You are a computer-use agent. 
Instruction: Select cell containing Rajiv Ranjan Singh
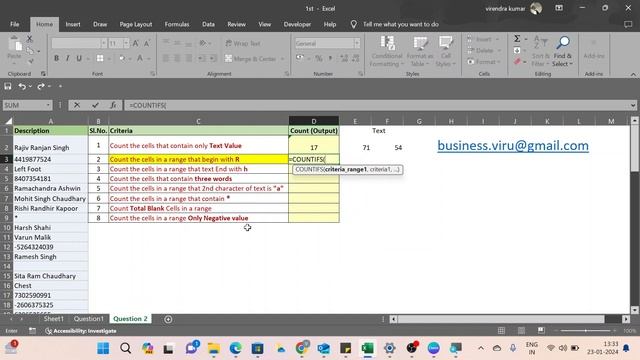(x=51, y=145)
